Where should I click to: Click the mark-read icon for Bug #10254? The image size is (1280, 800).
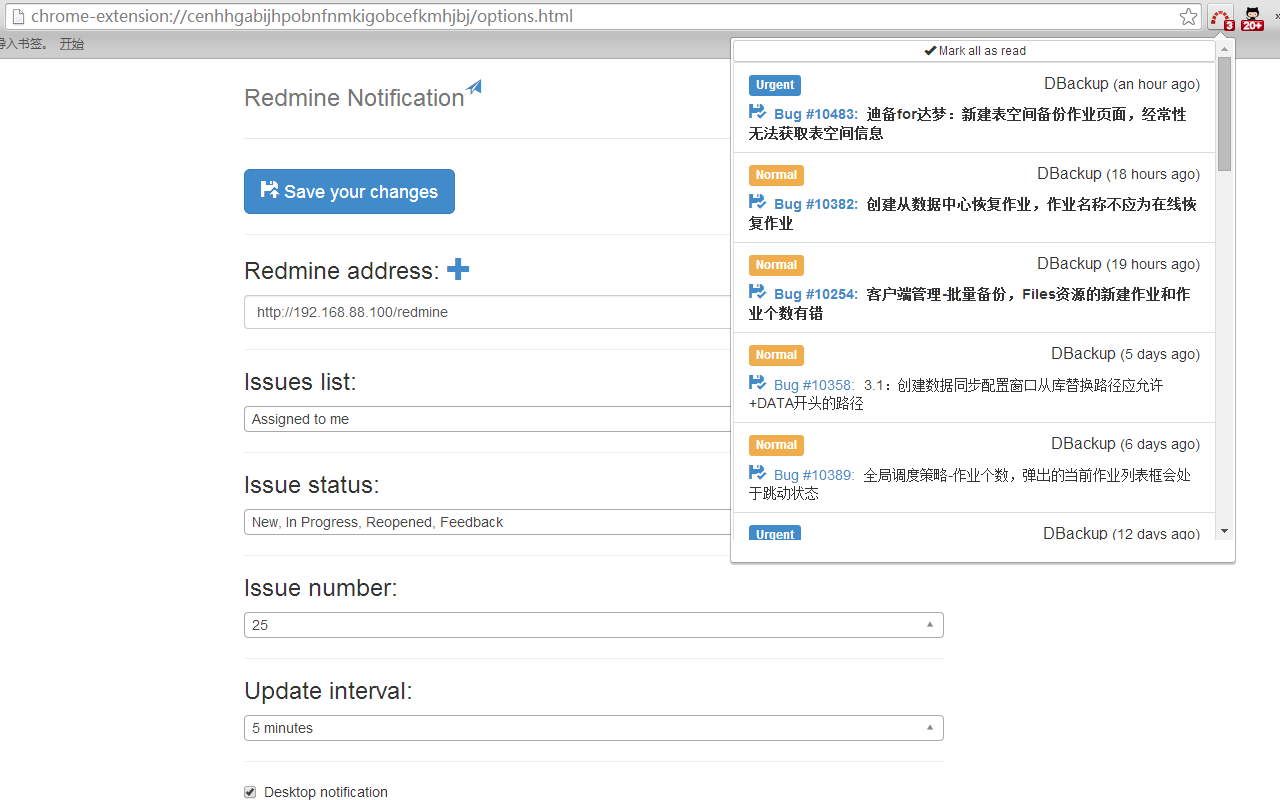[757, 292]
